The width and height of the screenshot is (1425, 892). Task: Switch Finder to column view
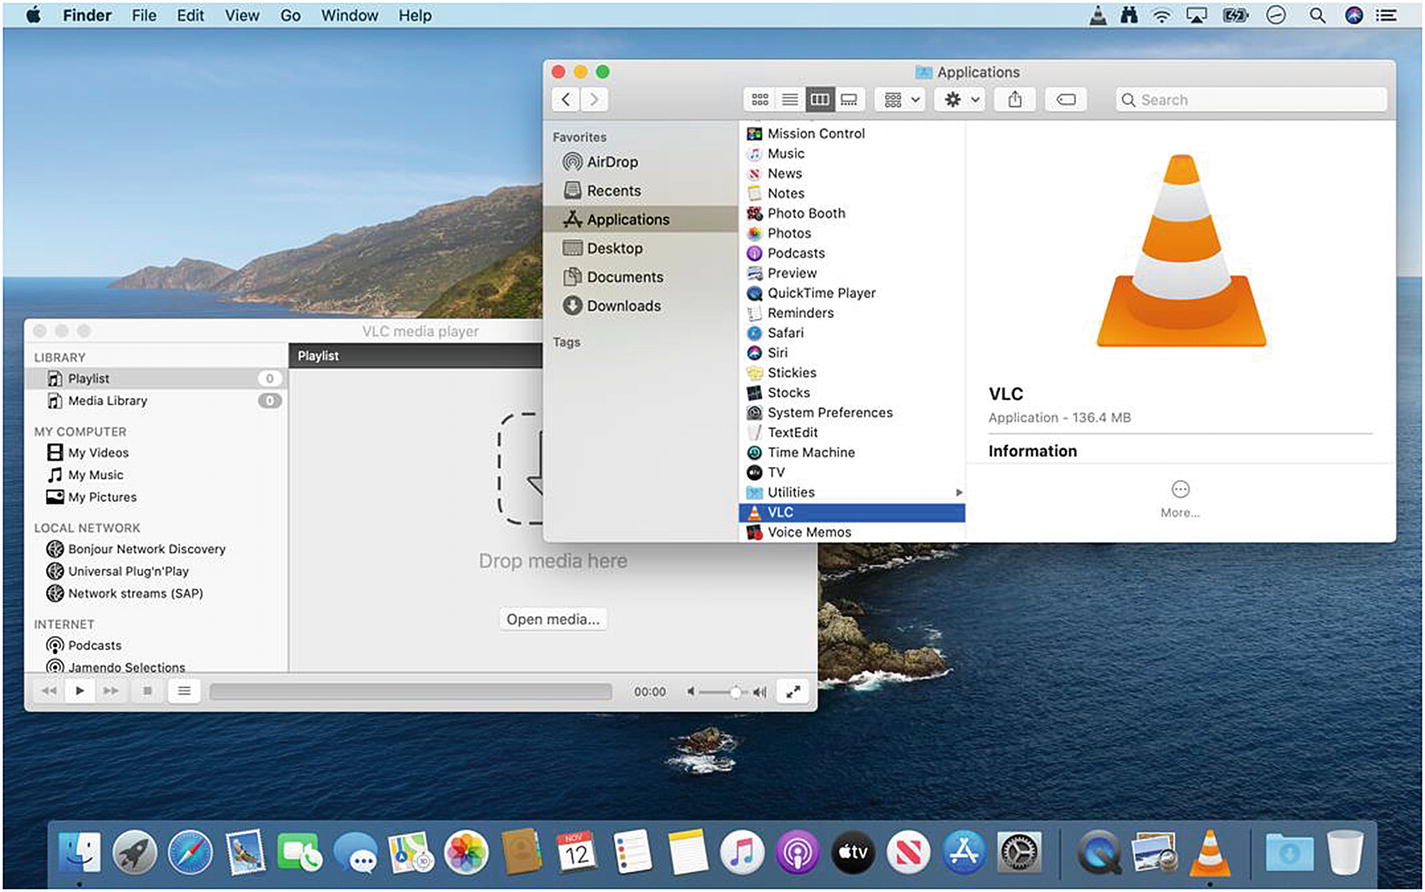[x=820, y=99]
